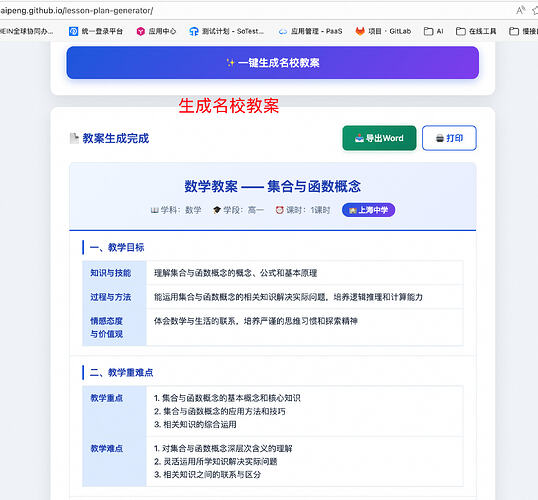
Task: Open the 项目 · GitLab bookmark
Action: (383, 31)
